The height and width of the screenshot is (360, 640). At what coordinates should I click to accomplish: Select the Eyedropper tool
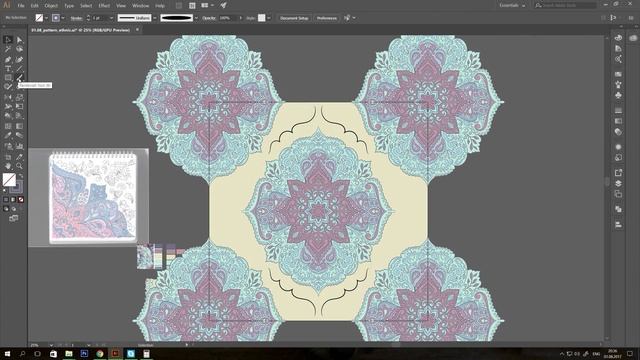pos(8,136)
